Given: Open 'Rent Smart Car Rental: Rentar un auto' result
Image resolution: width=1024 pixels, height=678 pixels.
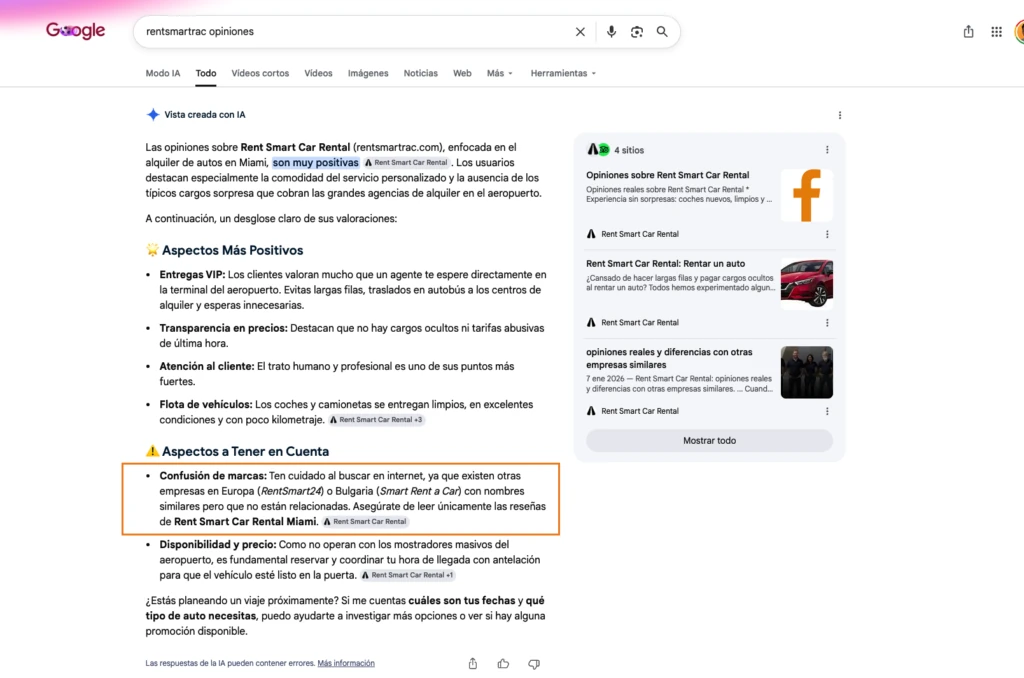Looking at the screenshot, I should click(665, 264).
